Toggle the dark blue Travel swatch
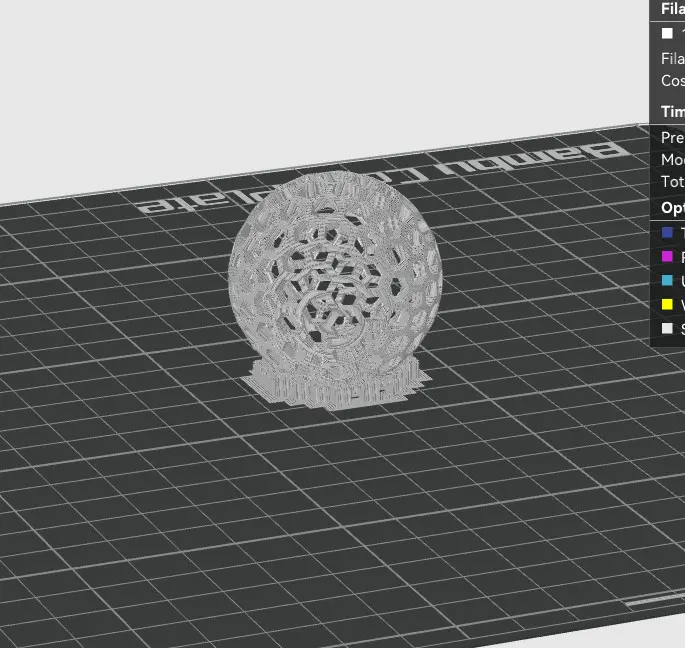The height and width of the screenshot is (648, 685). [667, 232]
